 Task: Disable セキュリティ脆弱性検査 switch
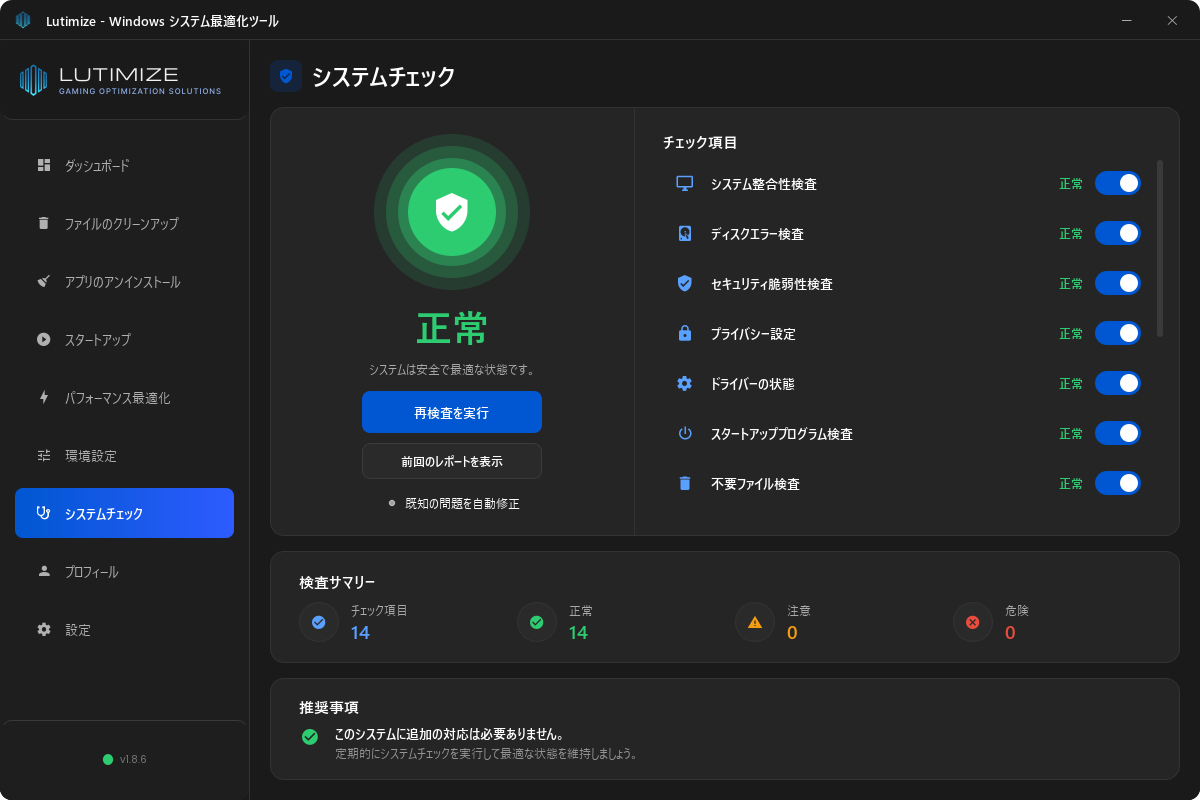[1118, 283]
